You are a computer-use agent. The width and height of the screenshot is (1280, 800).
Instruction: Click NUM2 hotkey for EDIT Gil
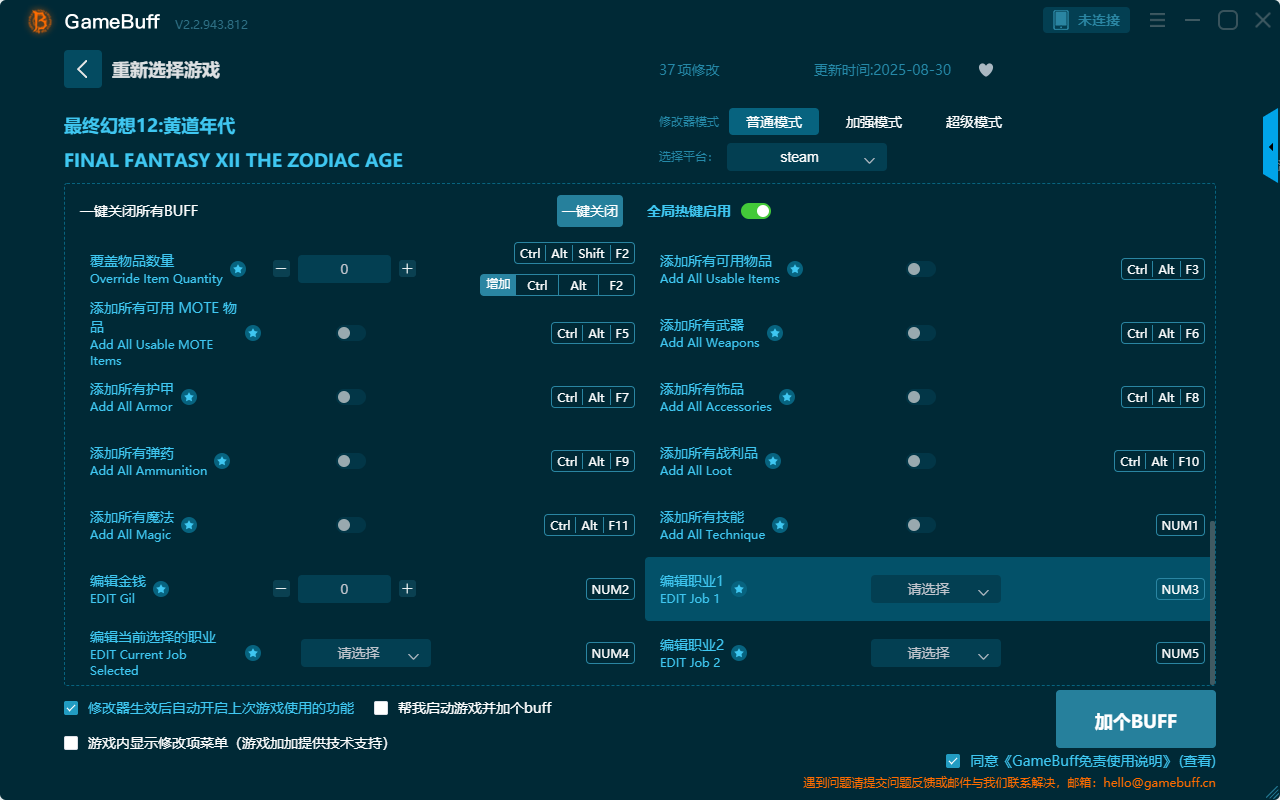pyautogui.click(x=610, y=589)
